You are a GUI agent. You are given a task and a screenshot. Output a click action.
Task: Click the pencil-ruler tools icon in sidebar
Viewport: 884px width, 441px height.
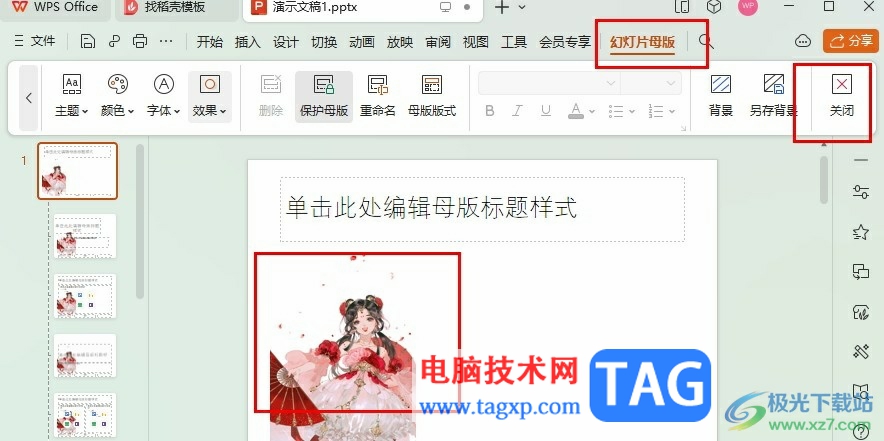tap(861, 352)
